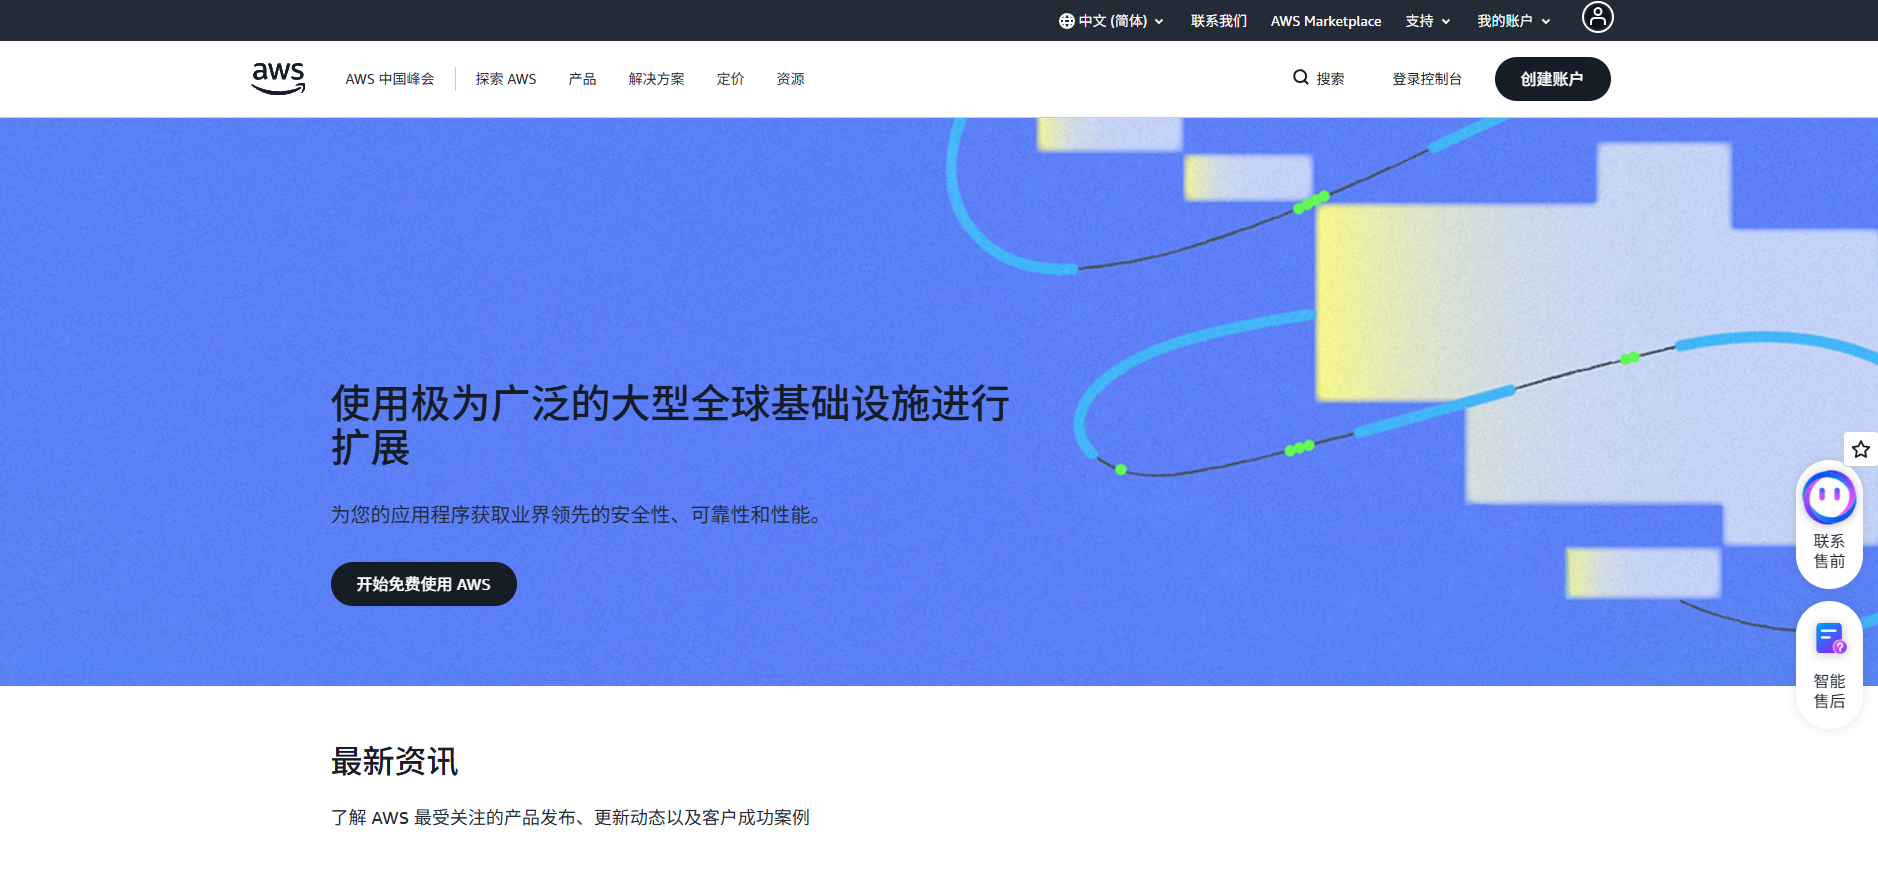Image resolution: width=1878 pixels, height=880 pixels.
Task: Open the 探索 AWS menu
Action: (x=506, y=79)
